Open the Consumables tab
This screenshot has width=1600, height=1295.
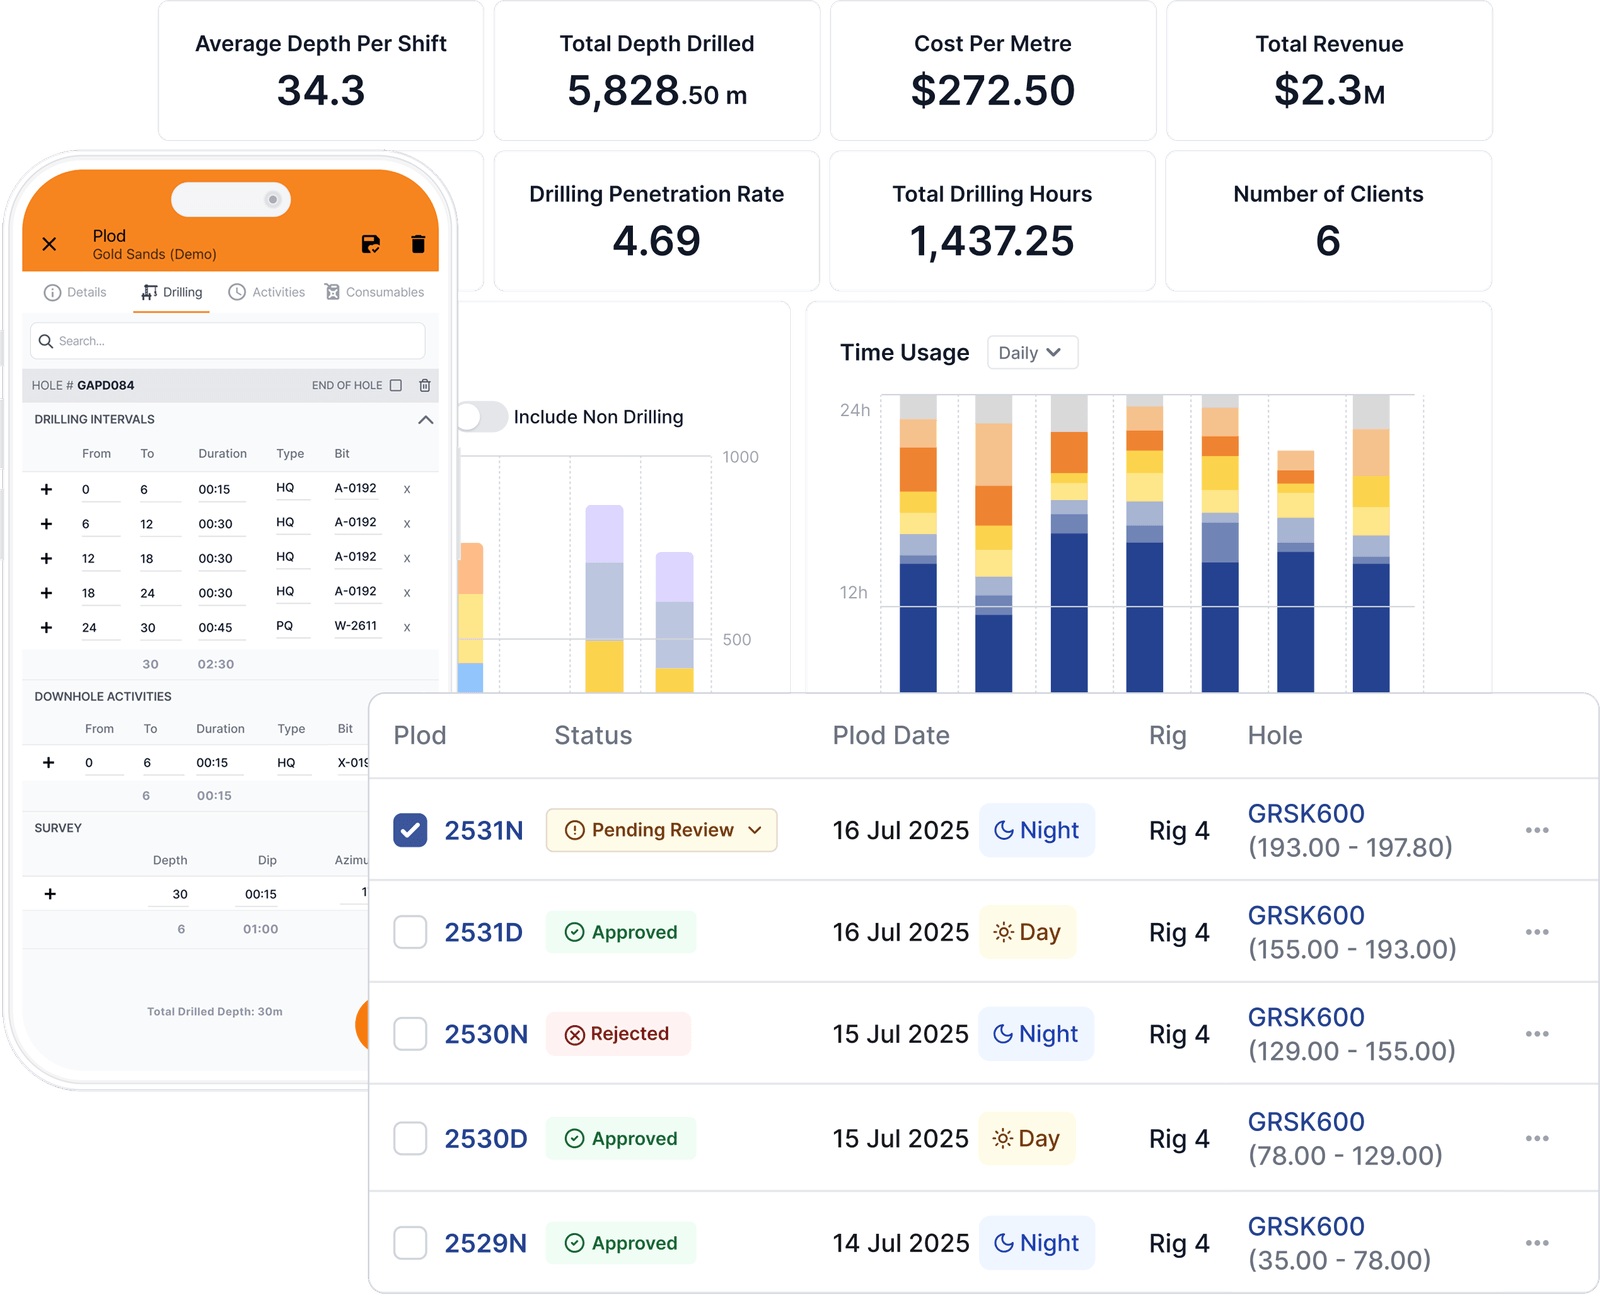pos(375,292)
